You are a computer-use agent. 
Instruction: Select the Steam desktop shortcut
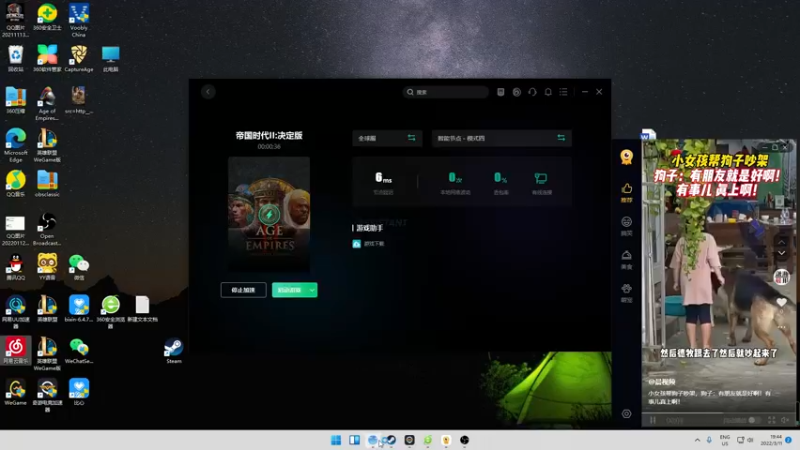[x=173, y=351]
